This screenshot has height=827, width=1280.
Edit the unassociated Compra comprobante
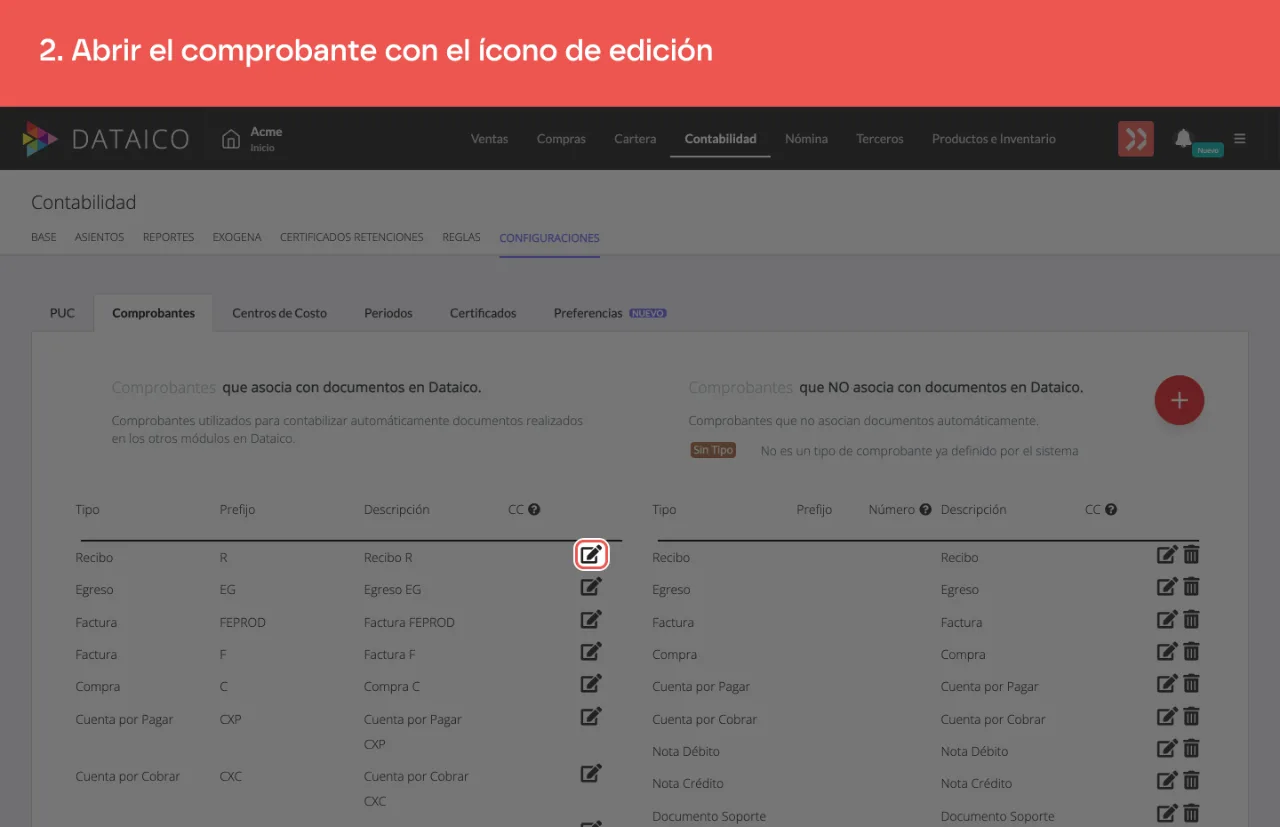tap(1167, 651)
